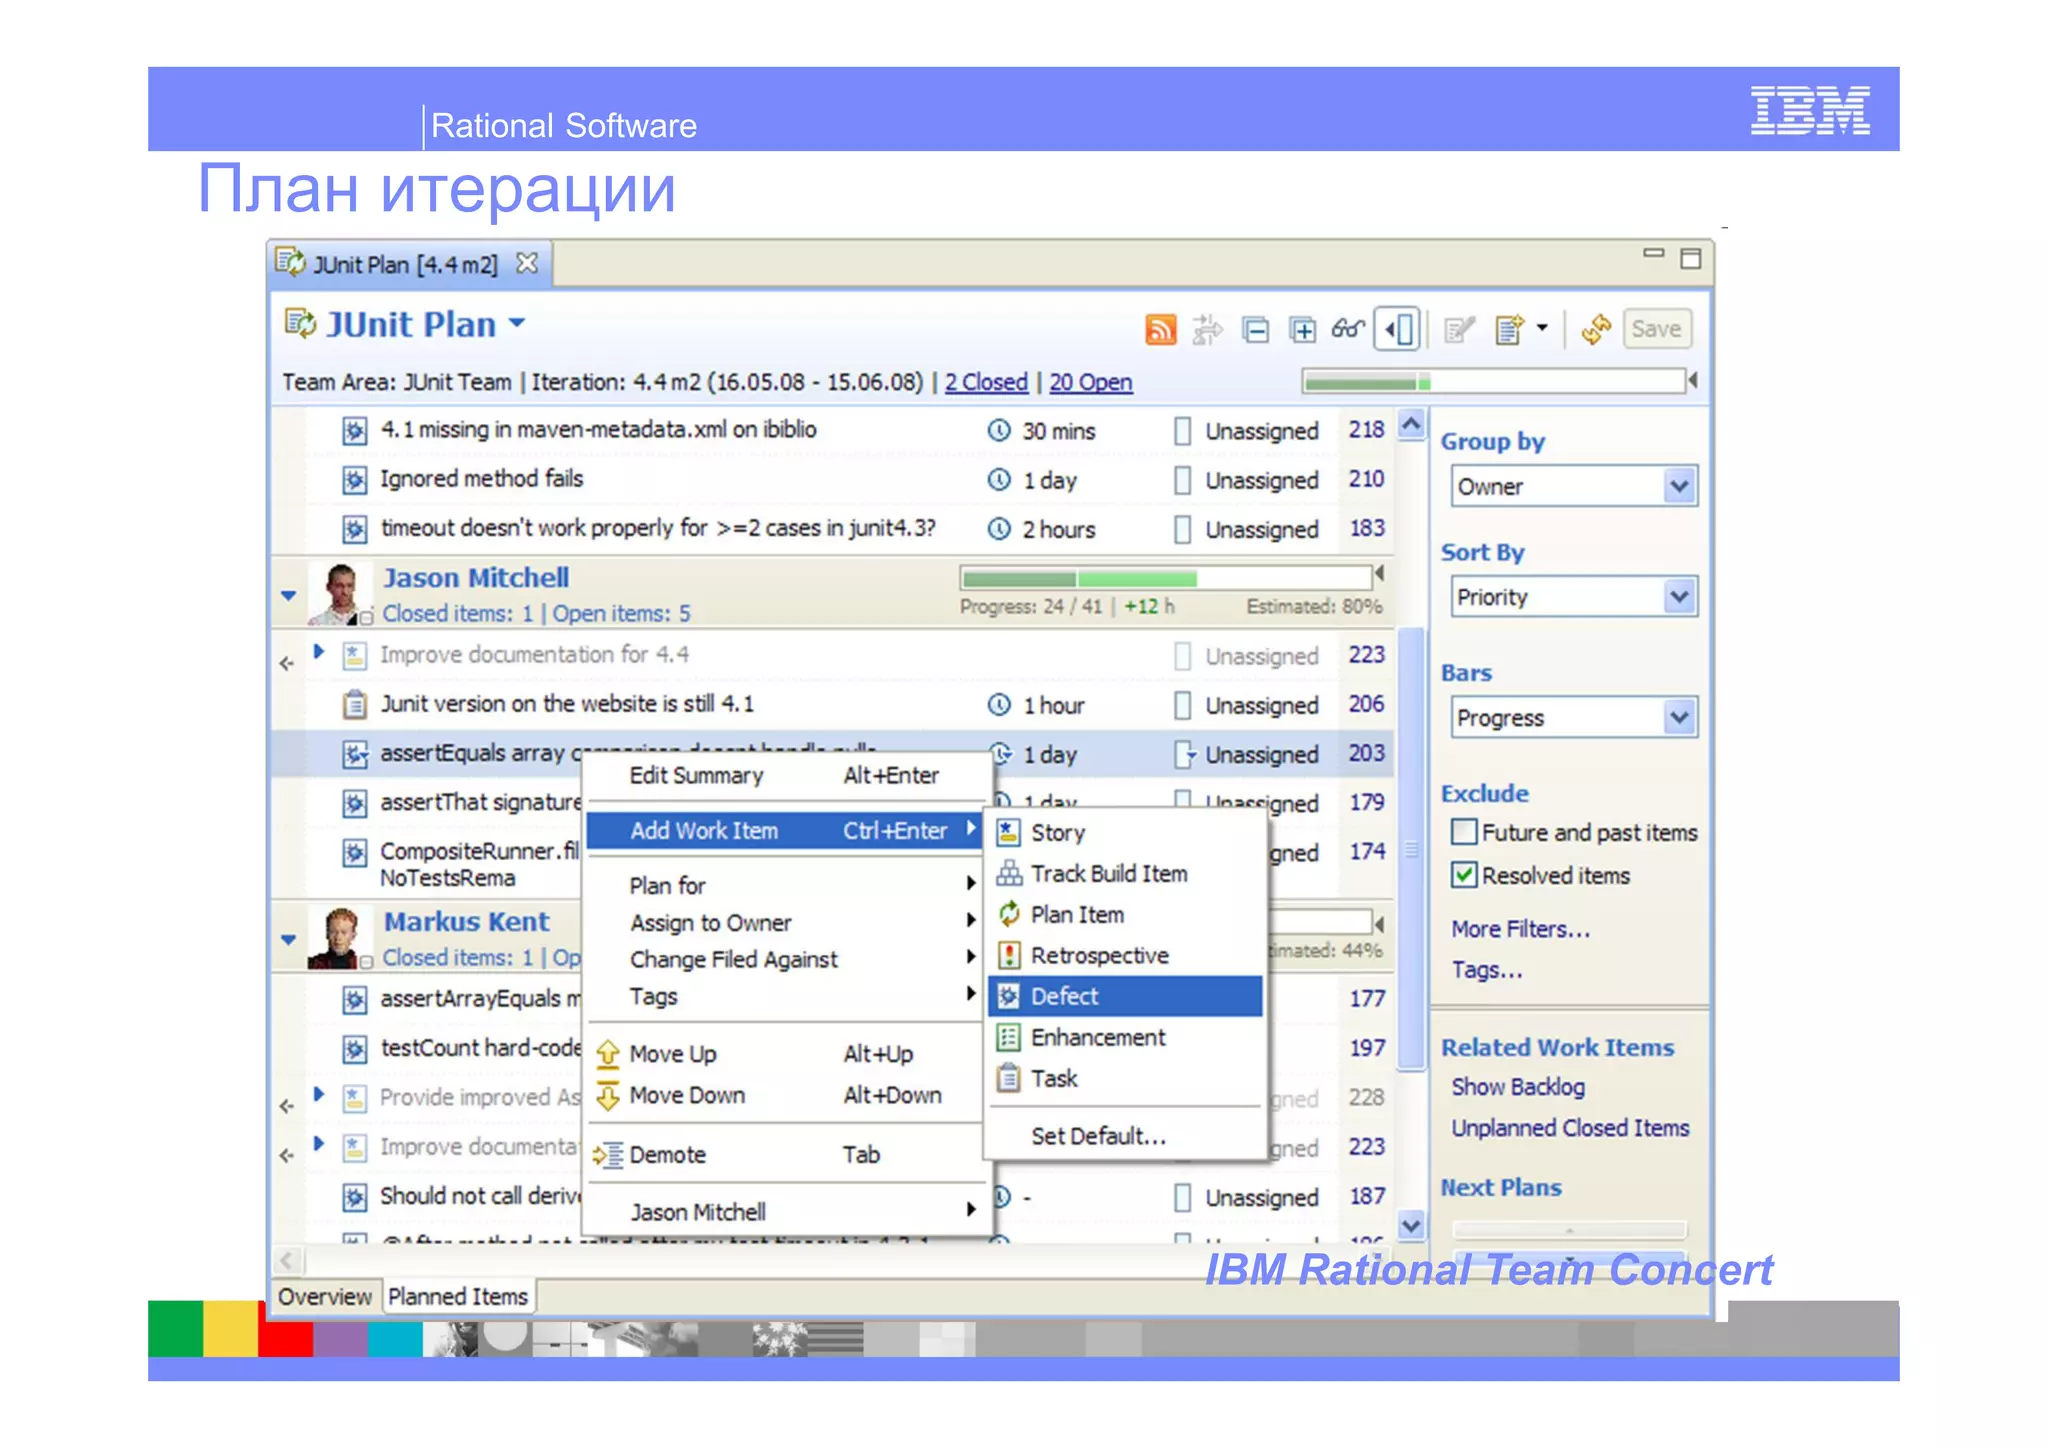2048x1448 pixels.
Task: Choose Retrospective in submenu
Action: click(x=1126, y=955)
